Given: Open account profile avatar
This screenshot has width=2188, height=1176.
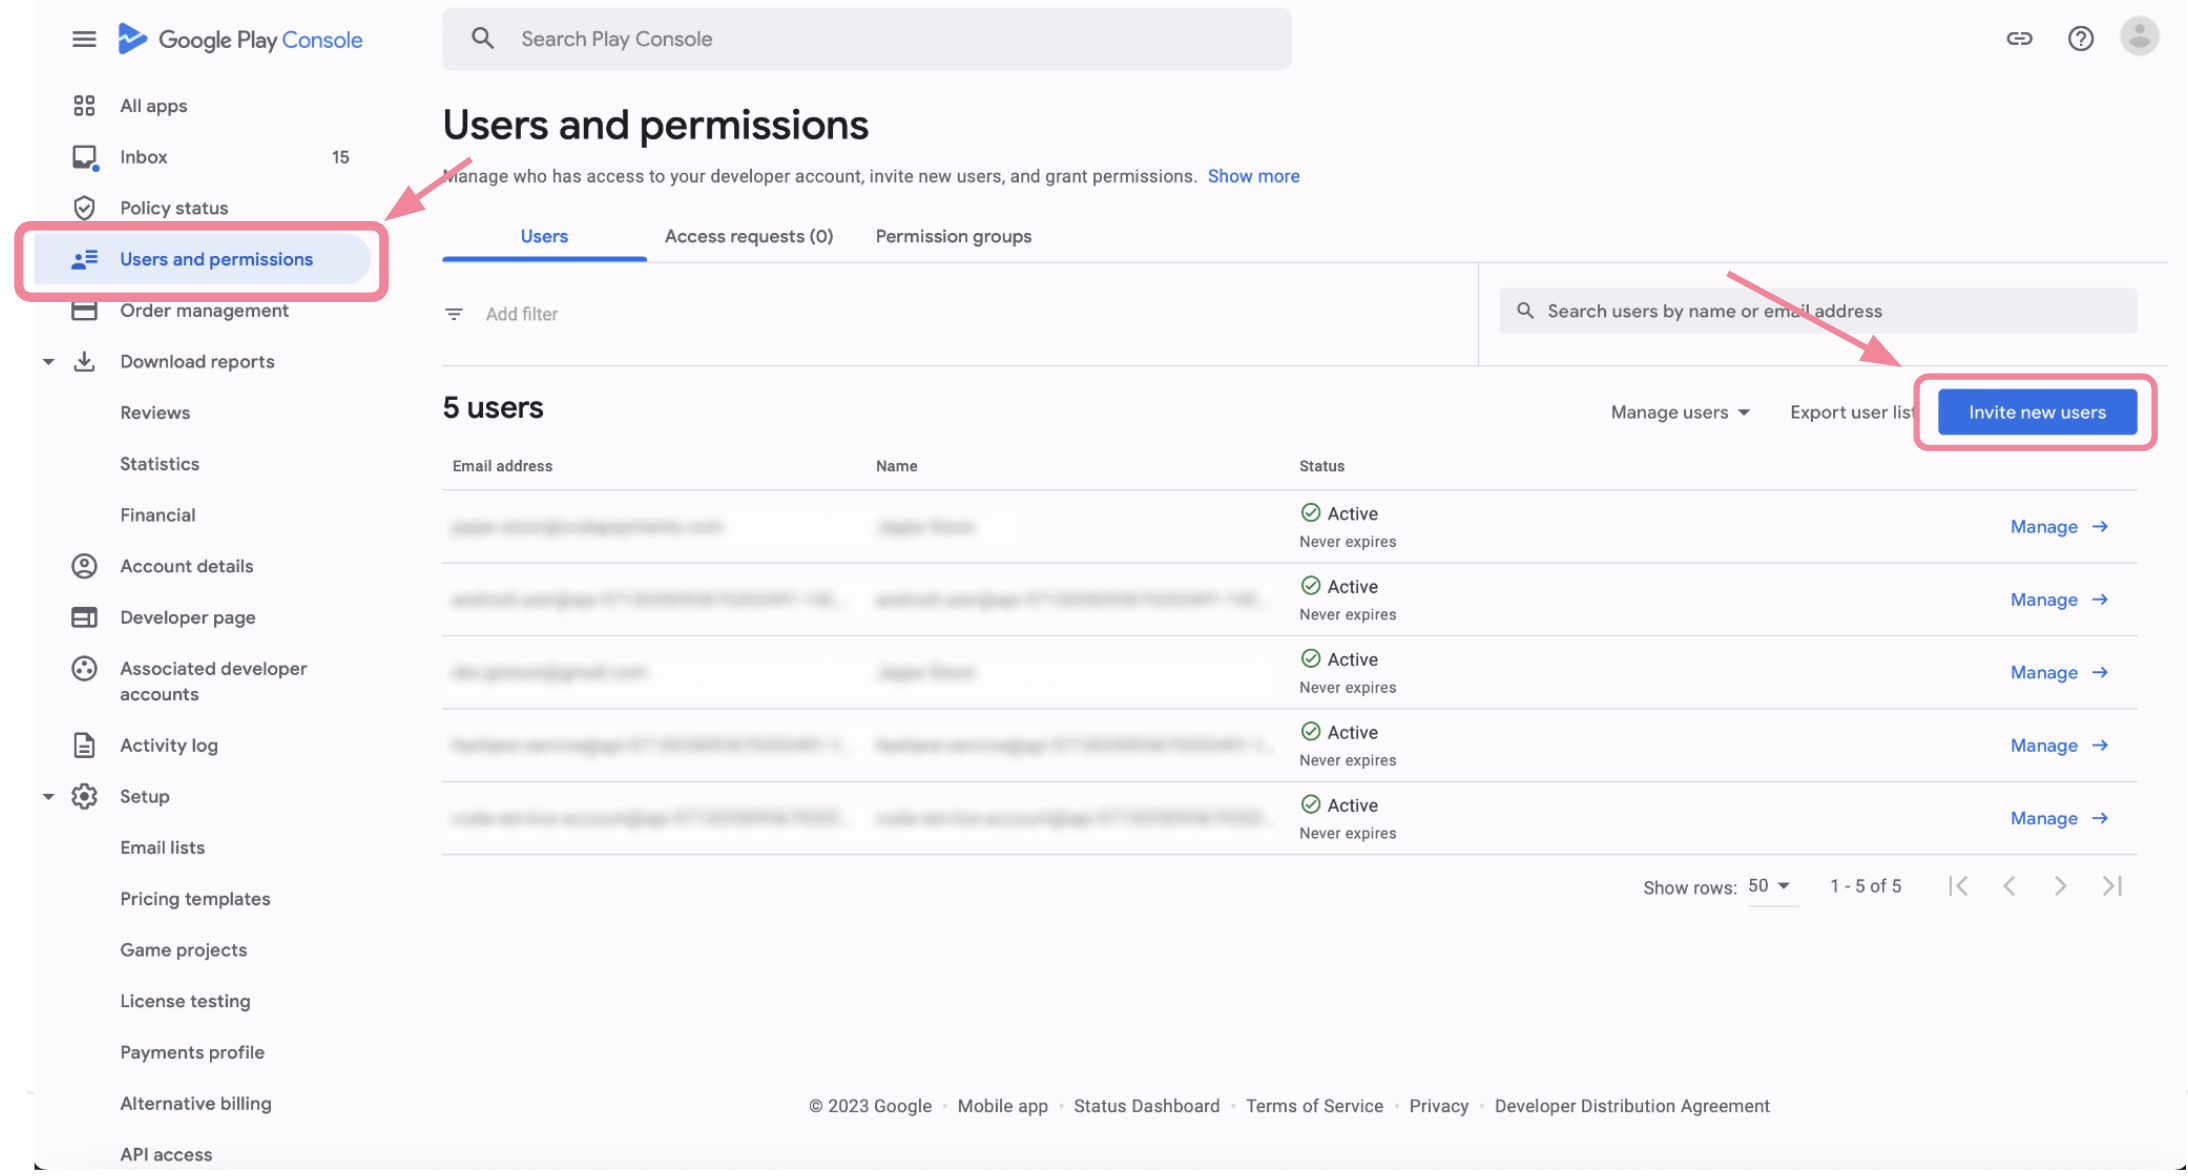Looking at the screenshot, I should (2139, 37).
